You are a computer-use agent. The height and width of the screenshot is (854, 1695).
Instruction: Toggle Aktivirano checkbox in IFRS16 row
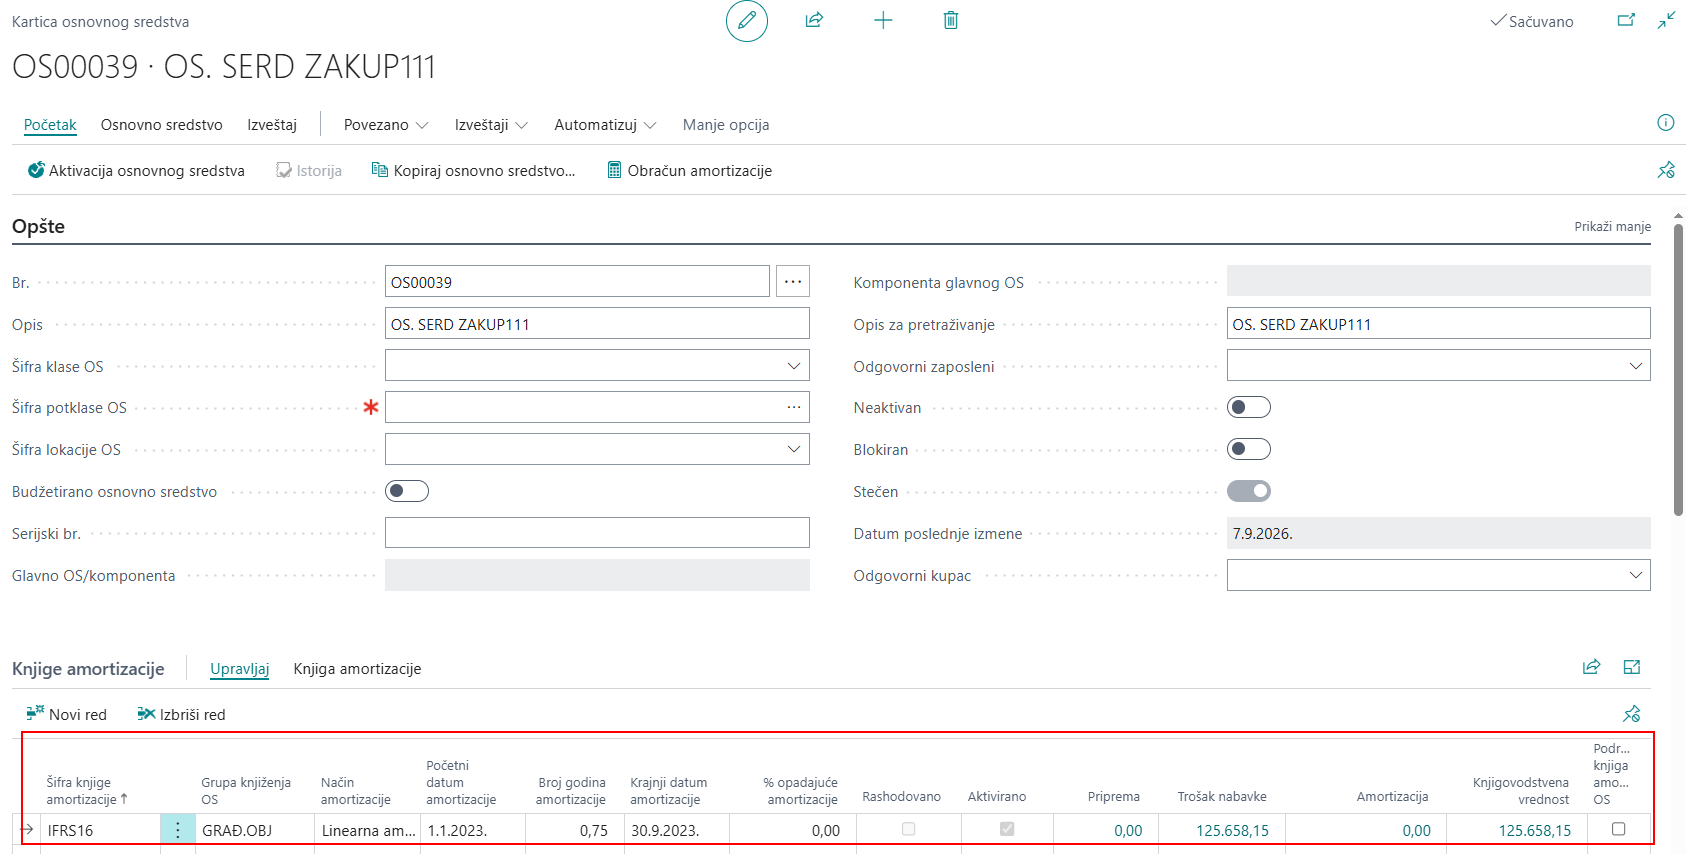click(x=1007, y=829)
